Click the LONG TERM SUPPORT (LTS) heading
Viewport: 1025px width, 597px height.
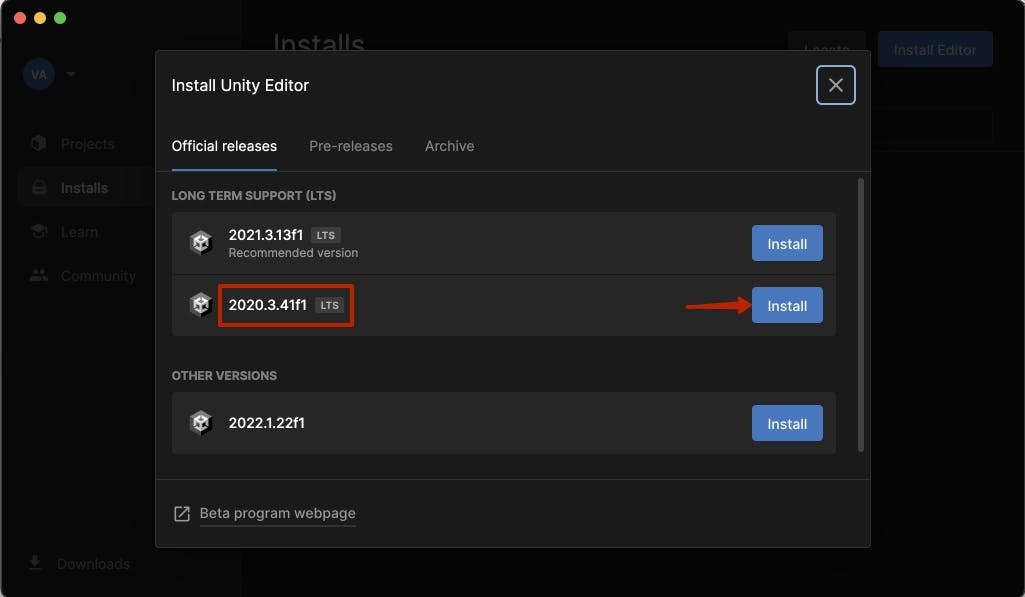254,196
